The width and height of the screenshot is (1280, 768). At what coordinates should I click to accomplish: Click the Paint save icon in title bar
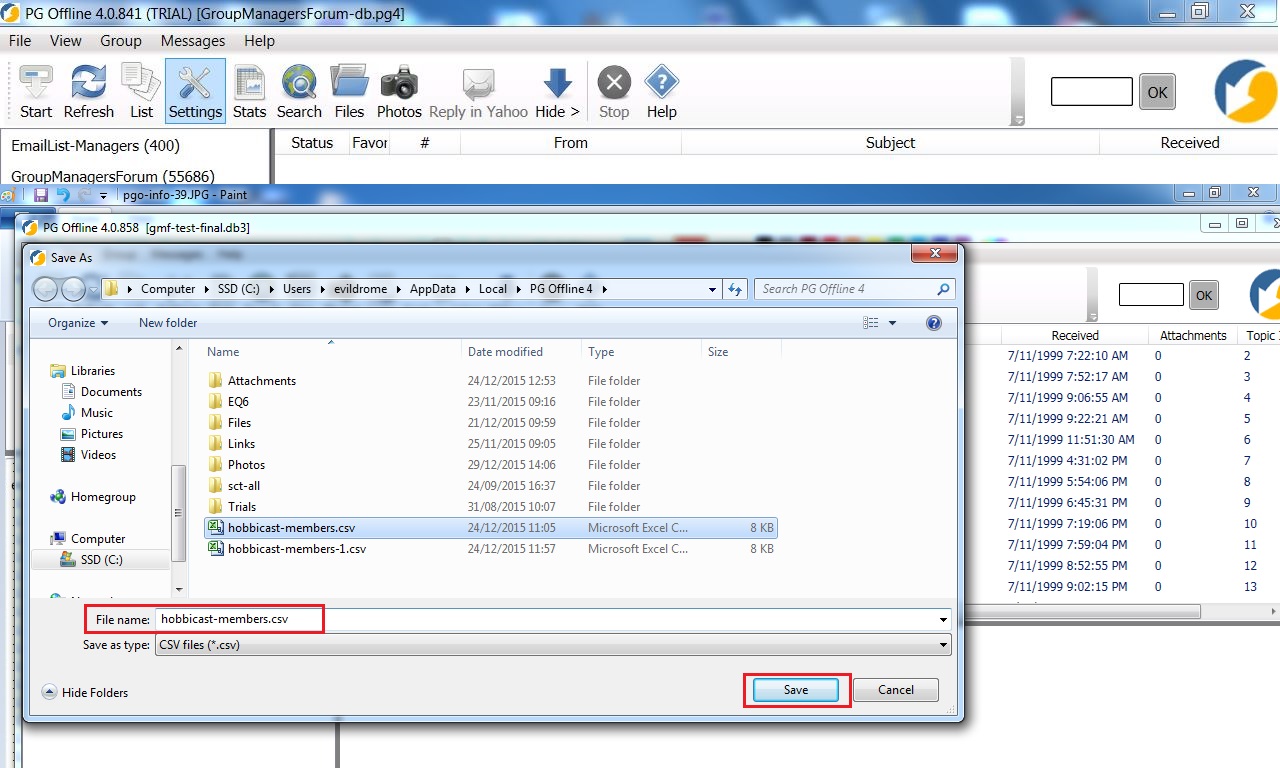coord(41,195)
